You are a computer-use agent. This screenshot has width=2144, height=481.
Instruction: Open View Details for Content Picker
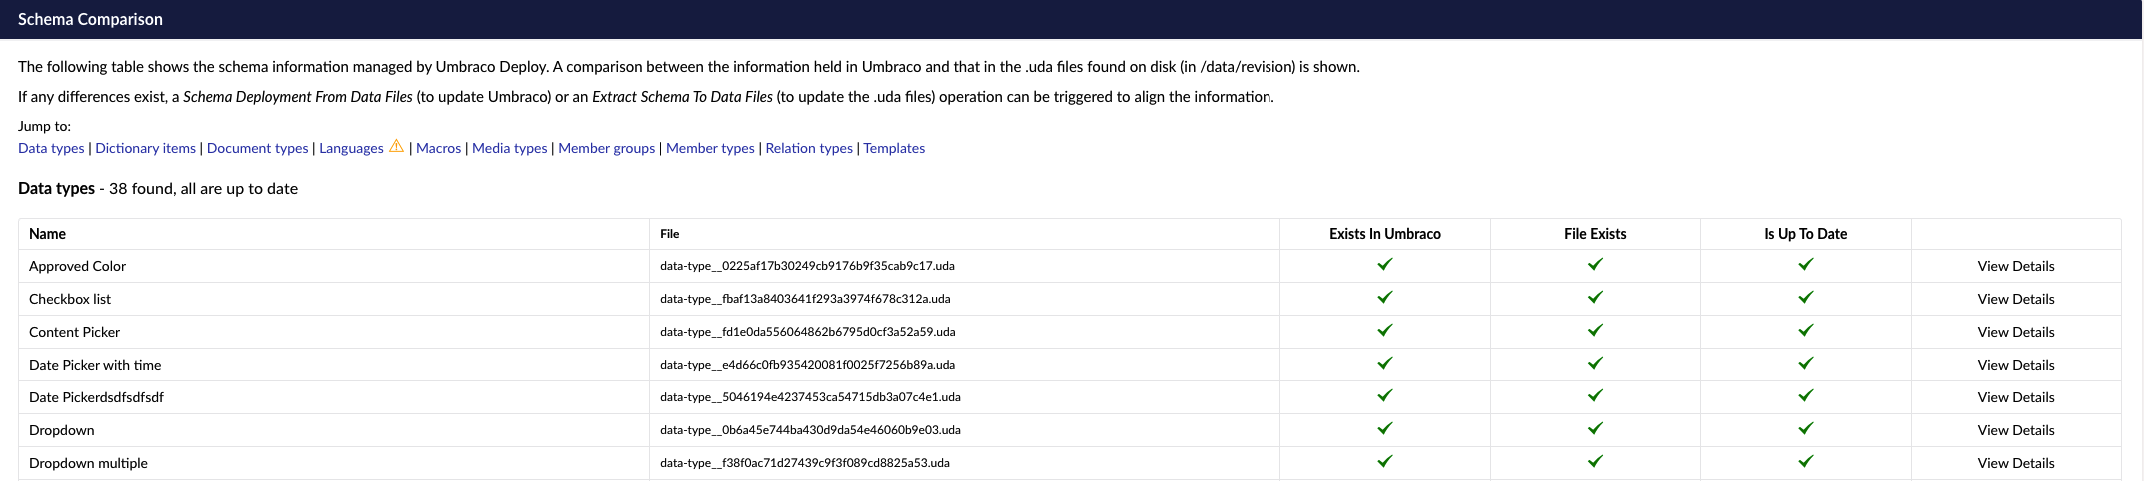tap(2015, 332)
